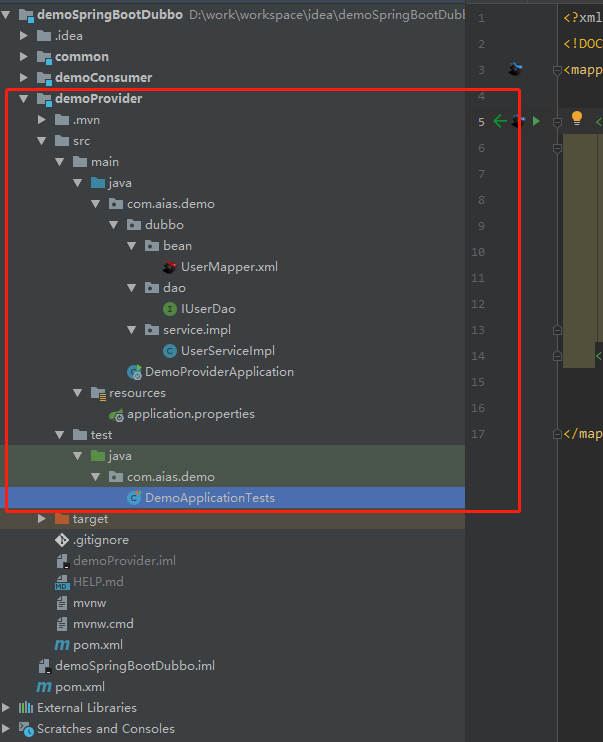
Task: Toggle the code fold marker on line 3
Action: coord(557,70)
